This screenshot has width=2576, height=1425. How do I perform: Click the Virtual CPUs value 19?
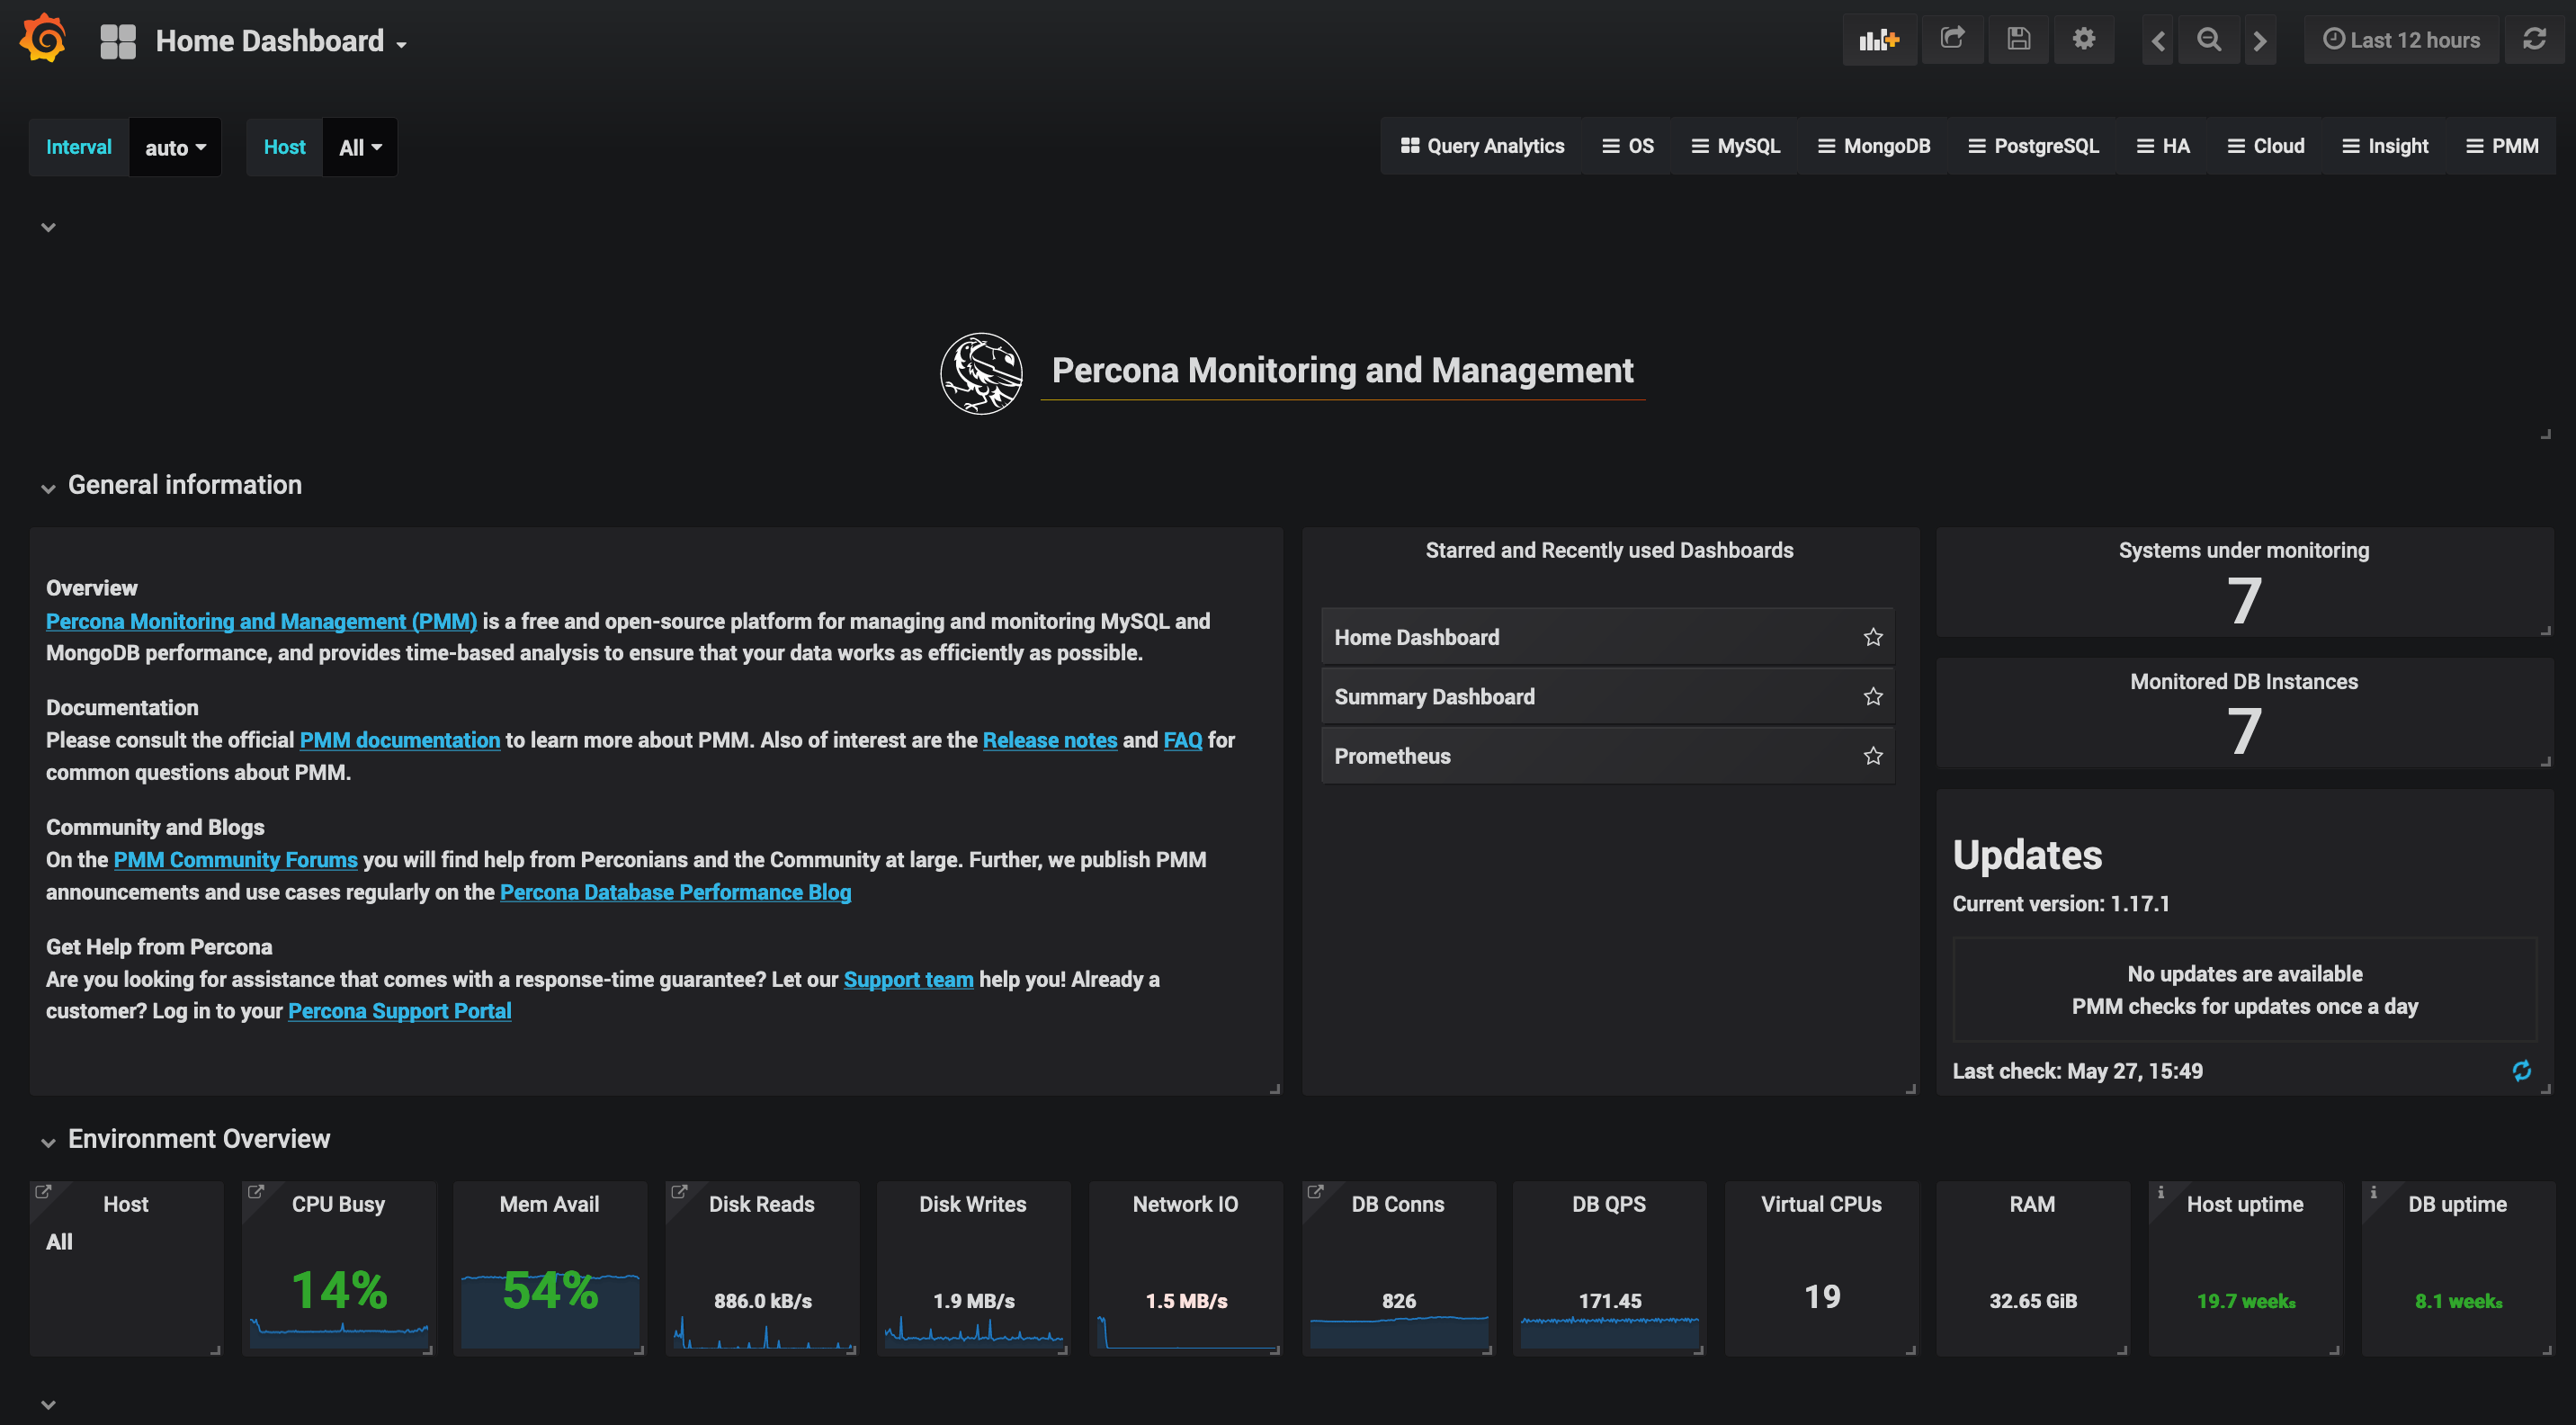(x=1822, y=1296)
